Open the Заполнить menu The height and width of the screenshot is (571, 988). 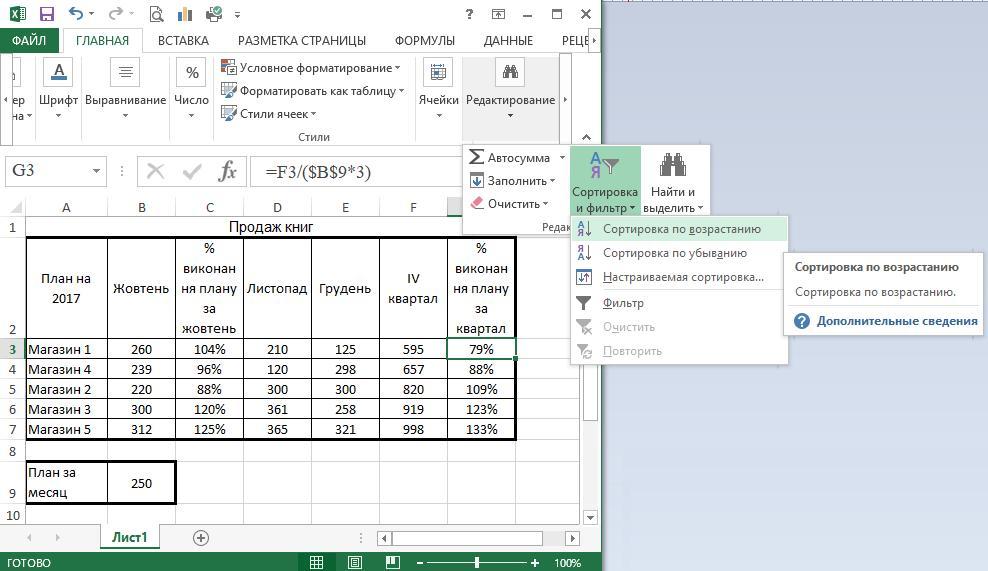[512, 181]
